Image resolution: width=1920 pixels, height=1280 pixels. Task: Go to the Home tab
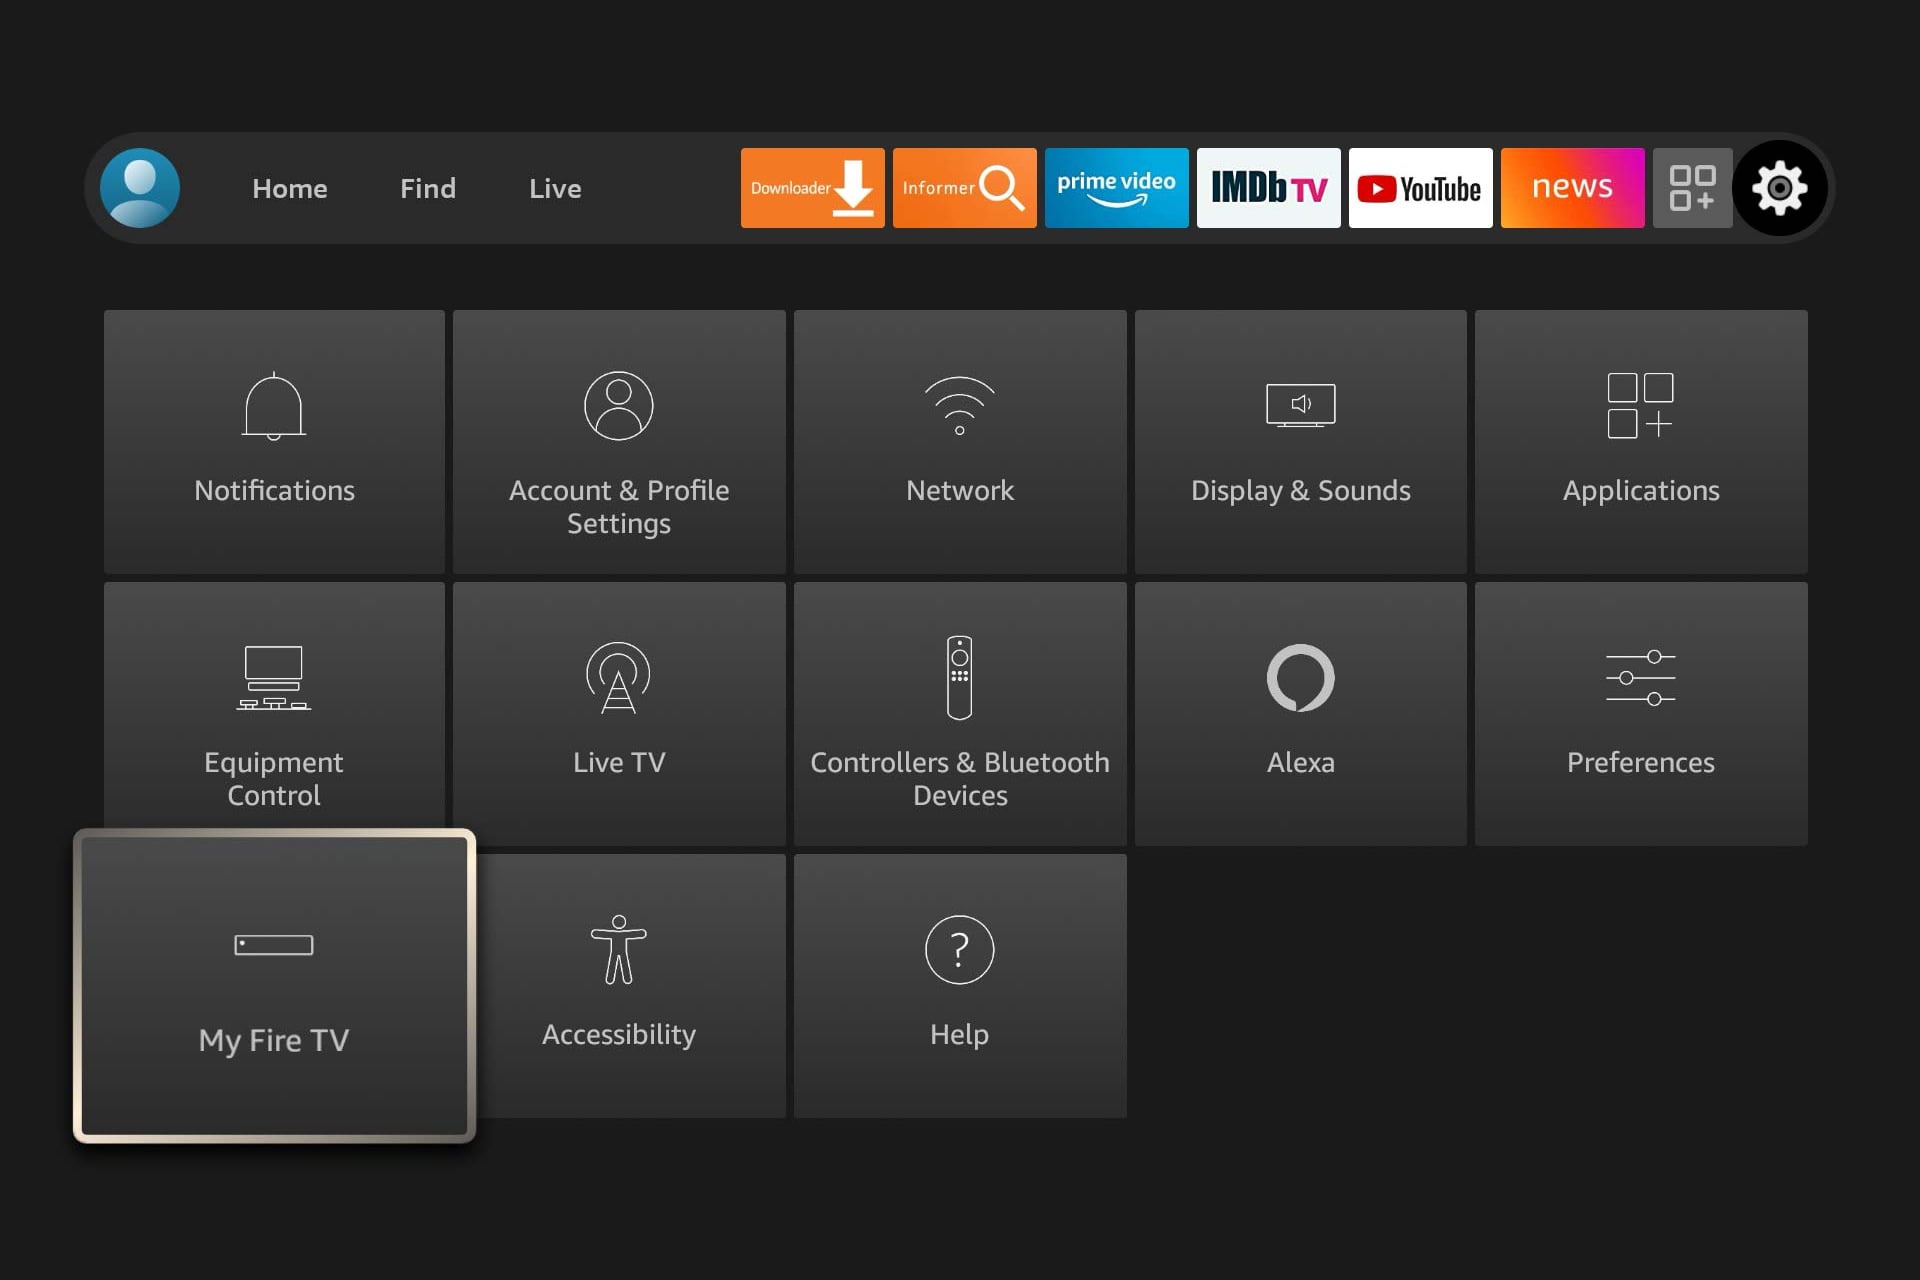(290, 188)
